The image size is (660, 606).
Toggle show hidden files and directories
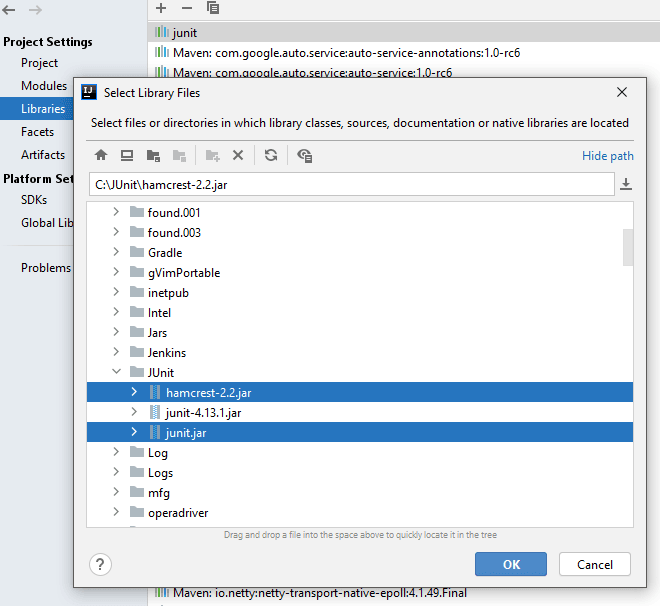click(x=305, y=155)
